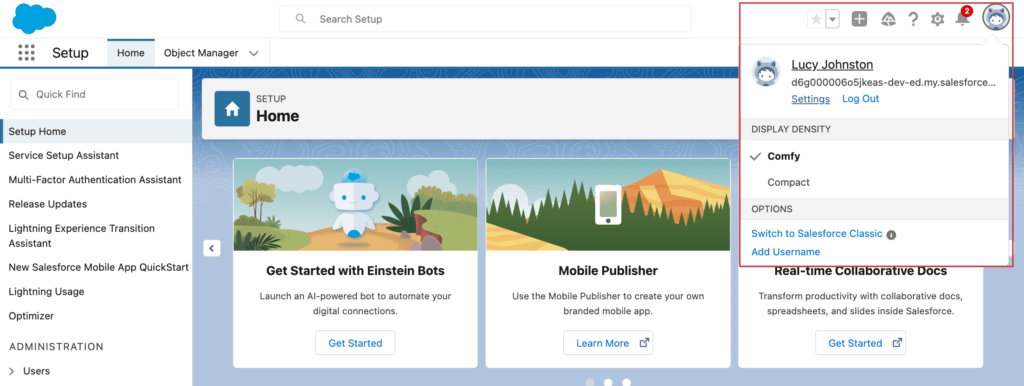Open the App Launcher dots grid
The width and height of the screenshot is (1024, 386).
[26, 53]
